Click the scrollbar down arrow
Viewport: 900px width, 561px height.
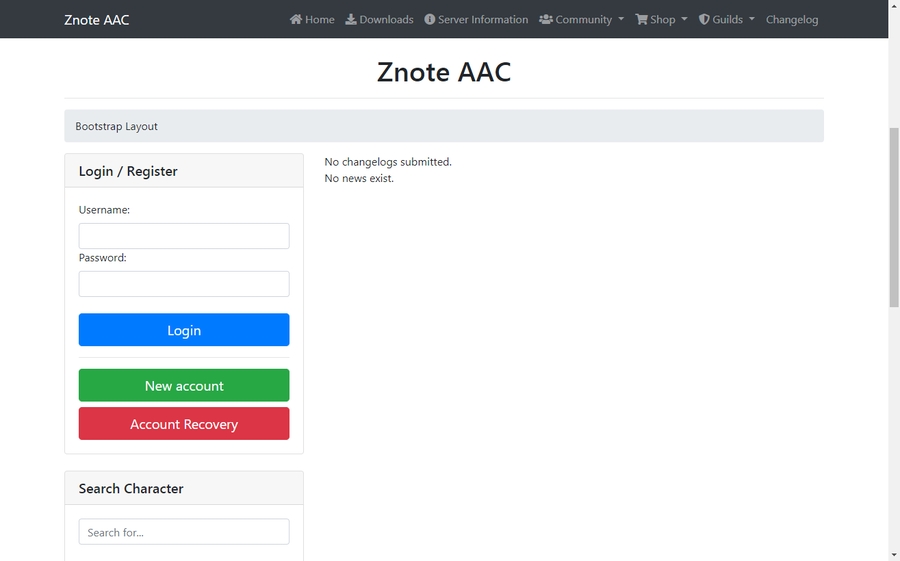pos(893,553)
